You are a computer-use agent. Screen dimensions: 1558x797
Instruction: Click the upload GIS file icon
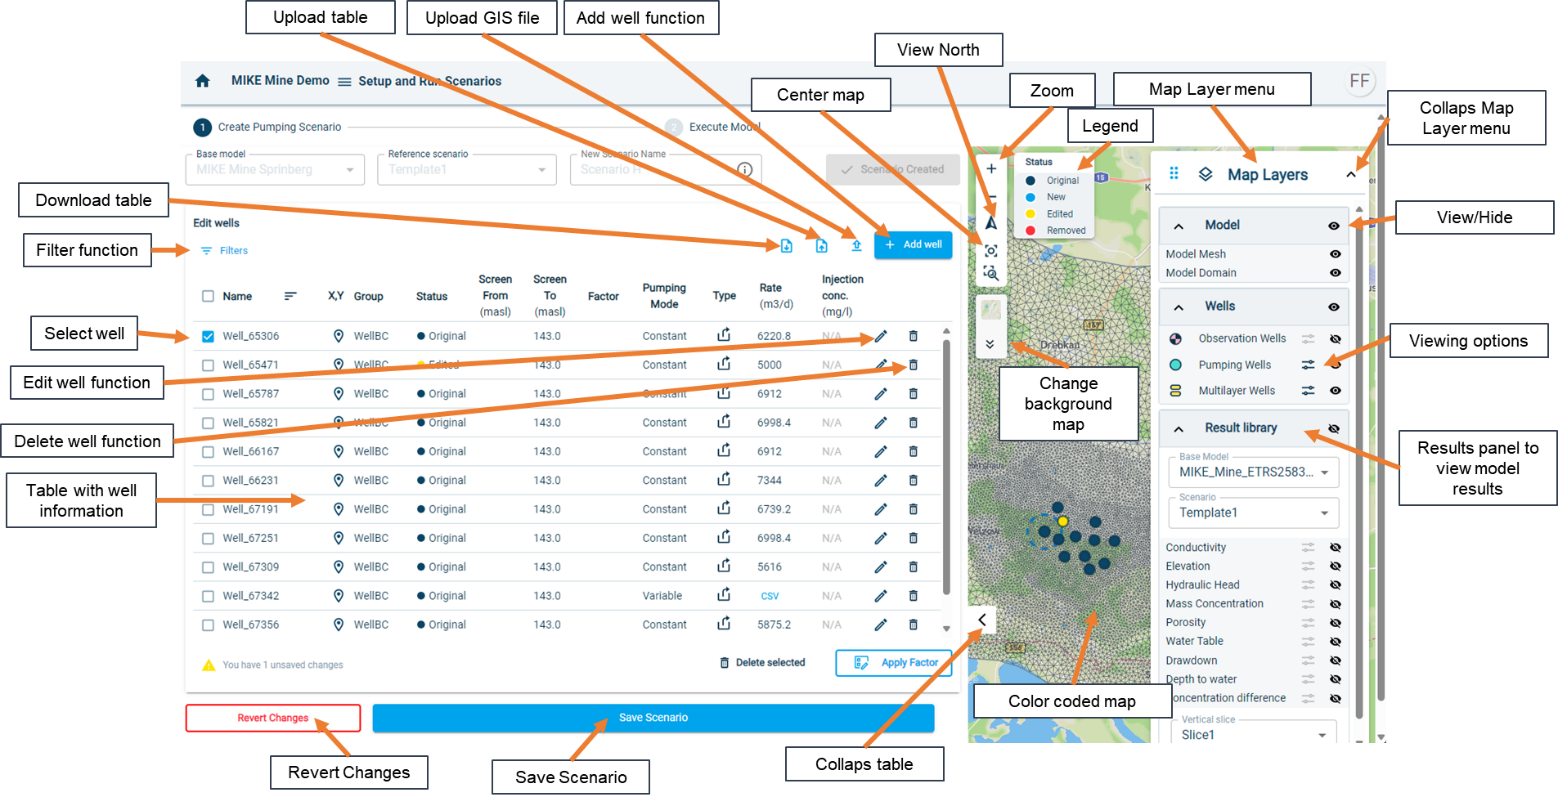[856, 246]
